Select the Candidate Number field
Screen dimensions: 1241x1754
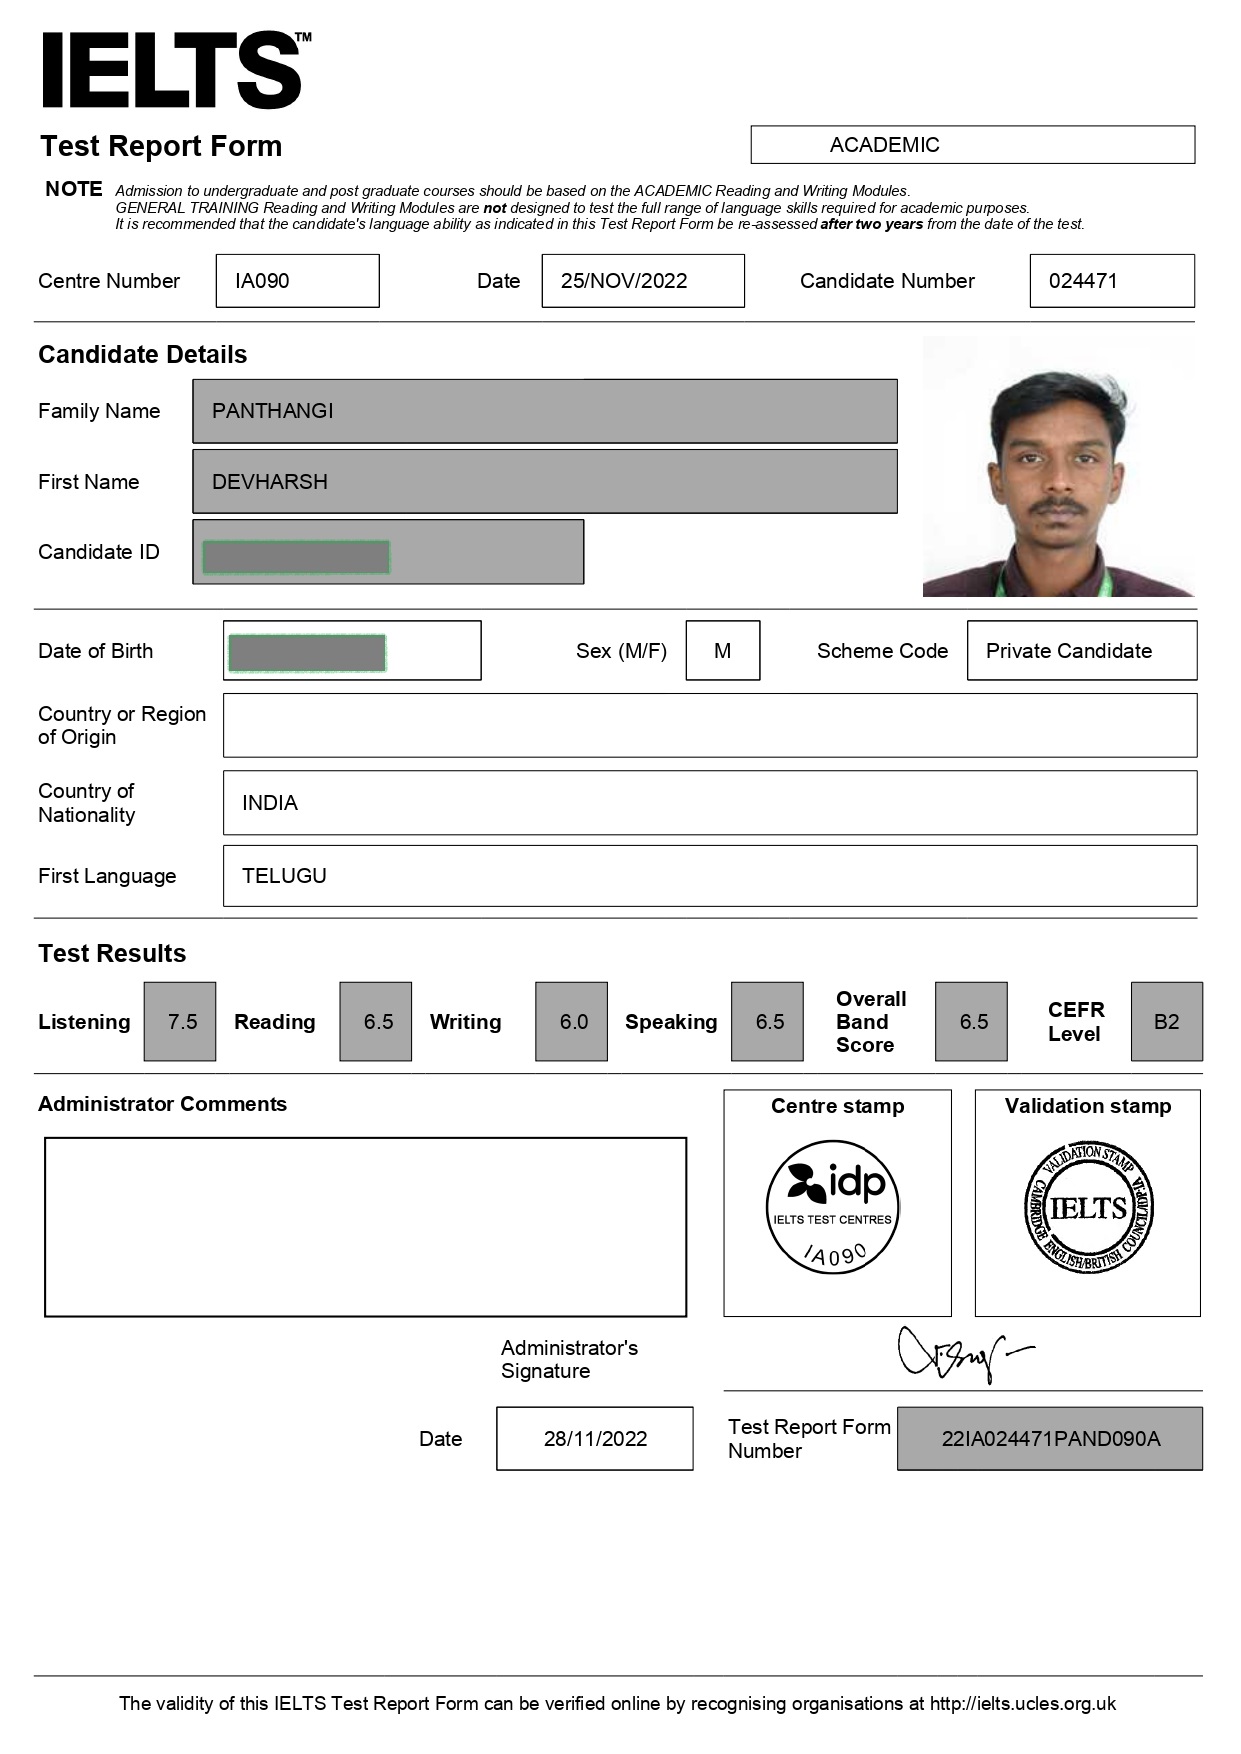point(1111,281)
